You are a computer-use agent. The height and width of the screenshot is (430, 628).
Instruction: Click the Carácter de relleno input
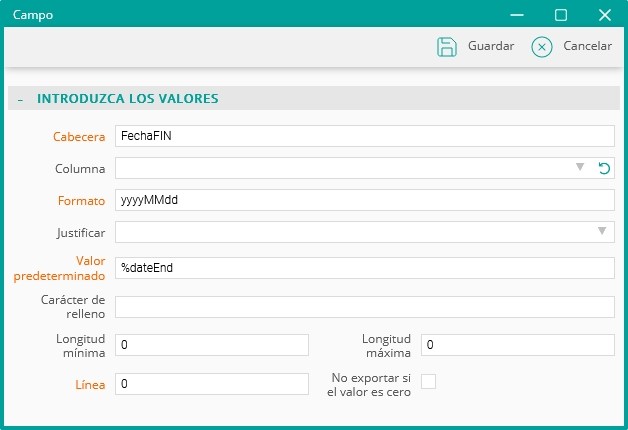(x=364, y=307)
